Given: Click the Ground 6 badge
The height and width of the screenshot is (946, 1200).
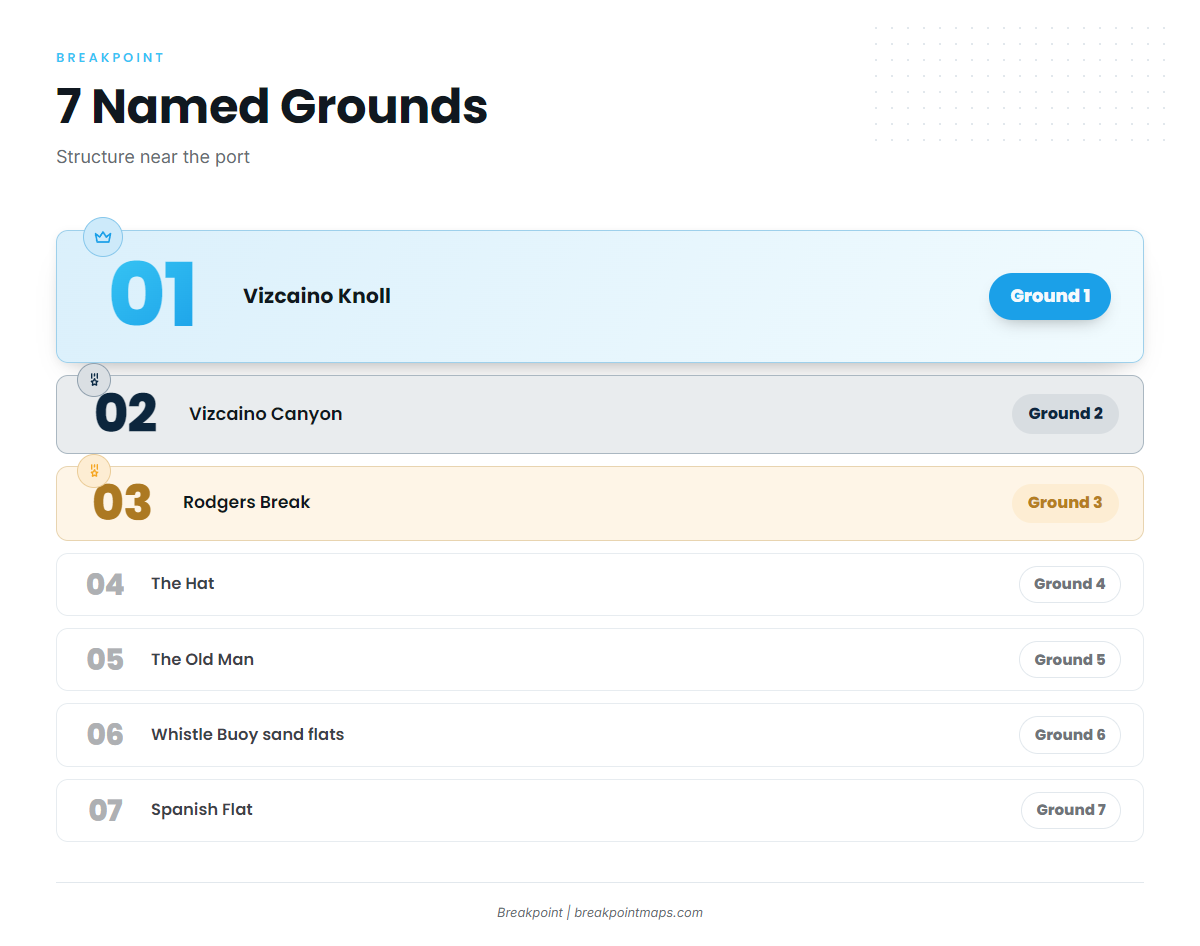Looking at the screenshot, I should [1070, 735].
